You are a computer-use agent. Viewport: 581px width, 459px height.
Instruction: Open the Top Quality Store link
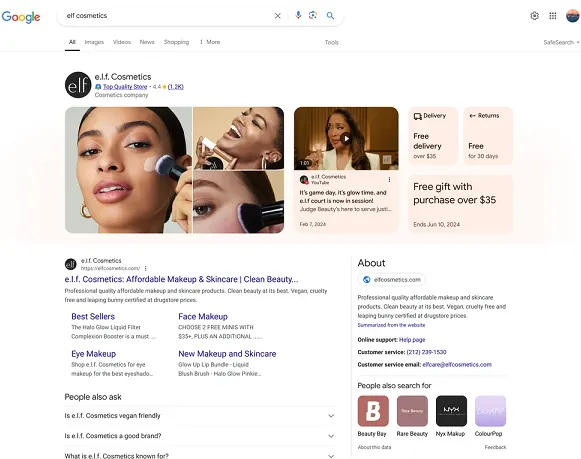click(125, 87)
